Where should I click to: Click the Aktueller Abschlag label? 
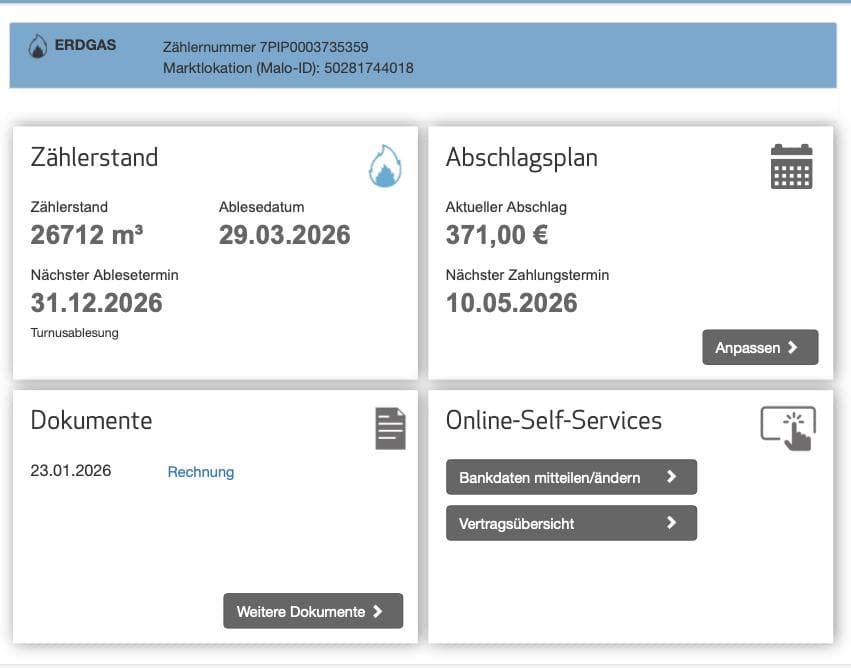[x=506, y=207]
